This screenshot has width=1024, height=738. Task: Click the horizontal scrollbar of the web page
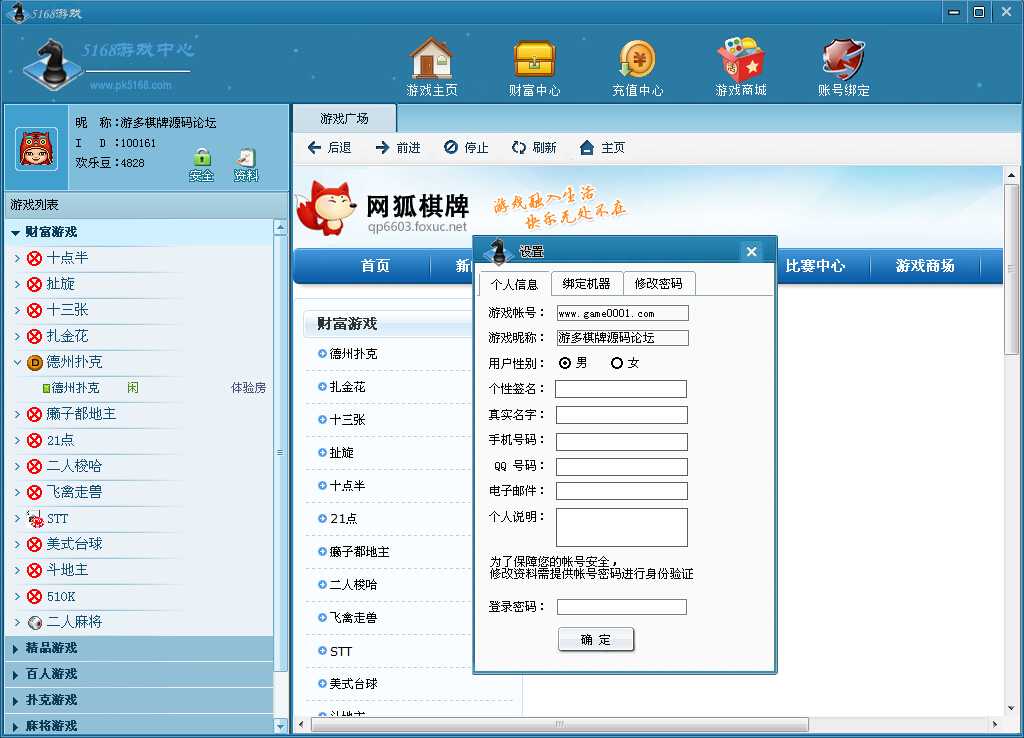click(x=560, y=724)
